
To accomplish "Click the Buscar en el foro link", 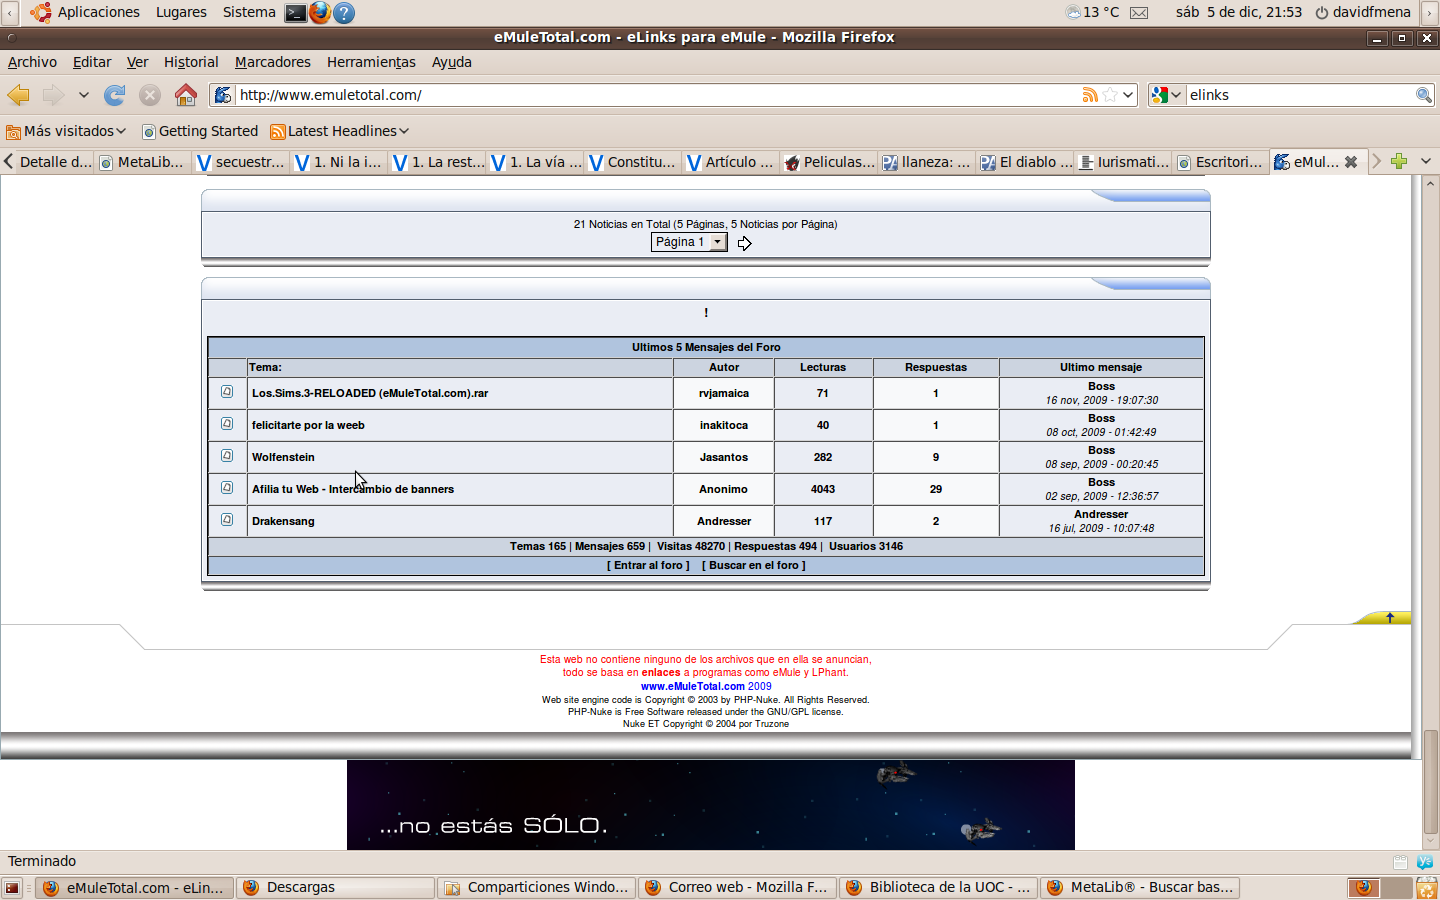I will pyautogui.click(x=754, y=565).
